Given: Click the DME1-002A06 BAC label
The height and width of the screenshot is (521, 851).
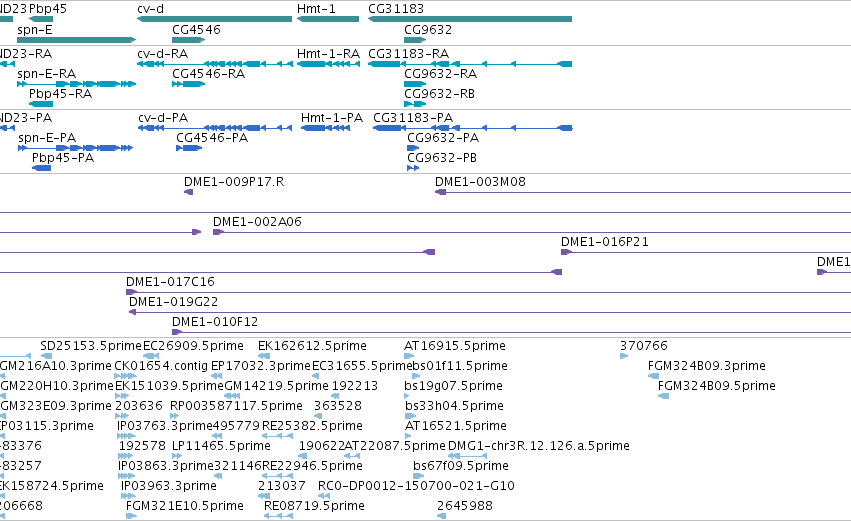Looking at the screenshot, I should (257, 222).
